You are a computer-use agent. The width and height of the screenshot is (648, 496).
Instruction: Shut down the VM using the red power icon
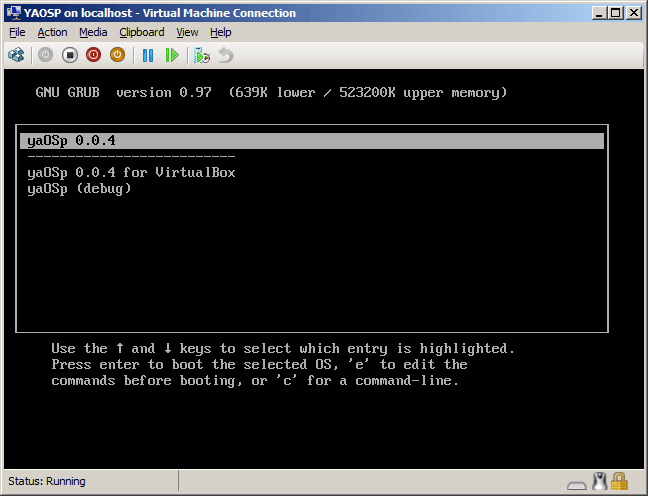coord(93,55)
